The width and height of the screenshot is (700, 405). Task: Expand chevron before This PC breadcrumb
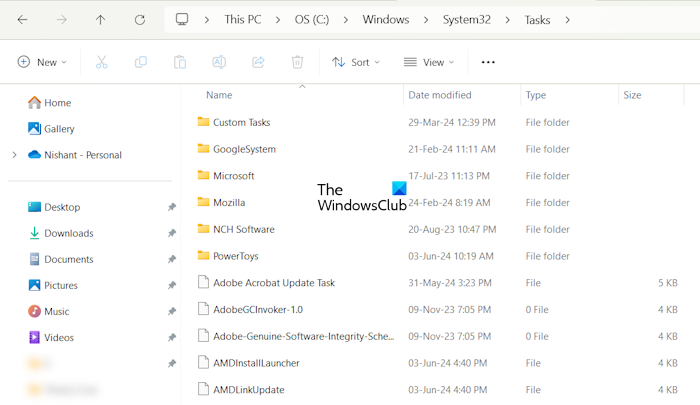pyautogui.click(x=207, y=20)
